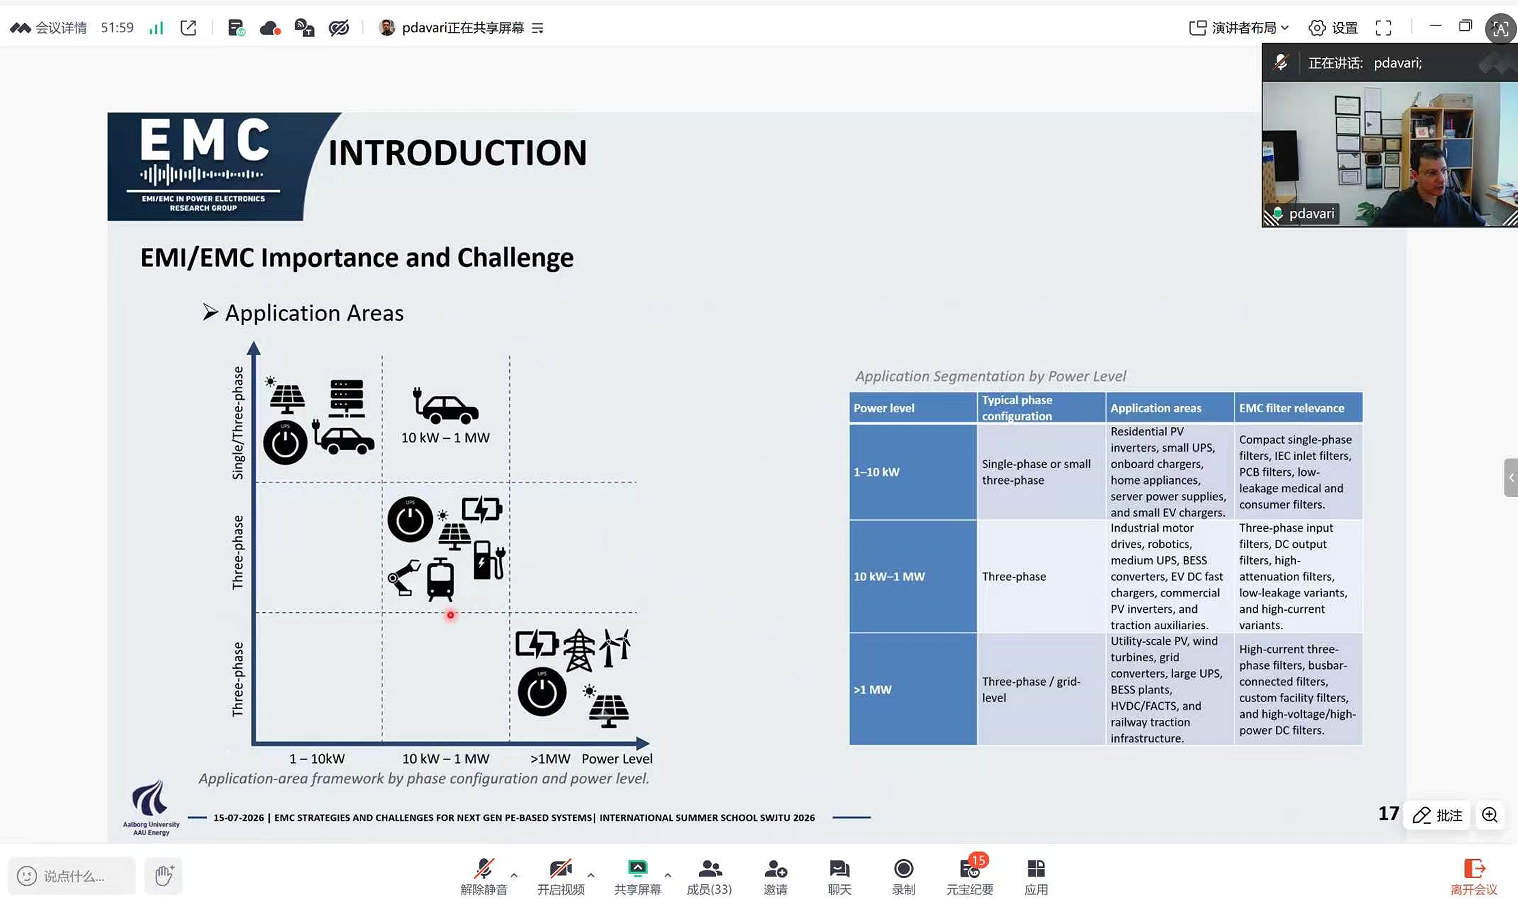The height and width of the screenshot is (899, 1518).
Task: Leave the meeting (离开会议)
Action: (1474, 876)
